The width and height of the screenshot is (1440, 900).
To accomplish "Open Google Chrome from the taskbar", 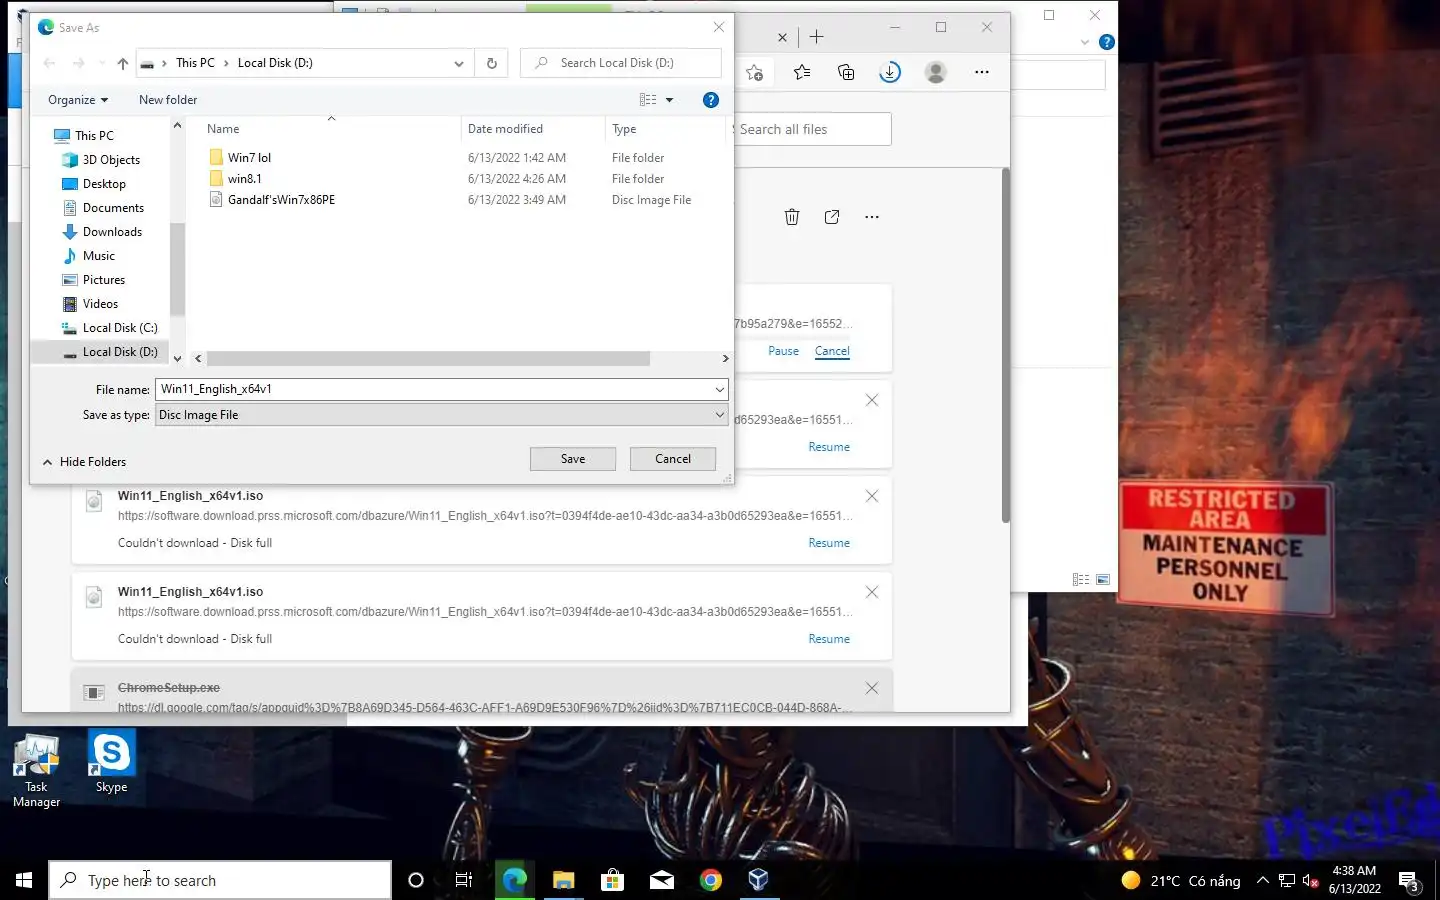I will coord(711,880).
